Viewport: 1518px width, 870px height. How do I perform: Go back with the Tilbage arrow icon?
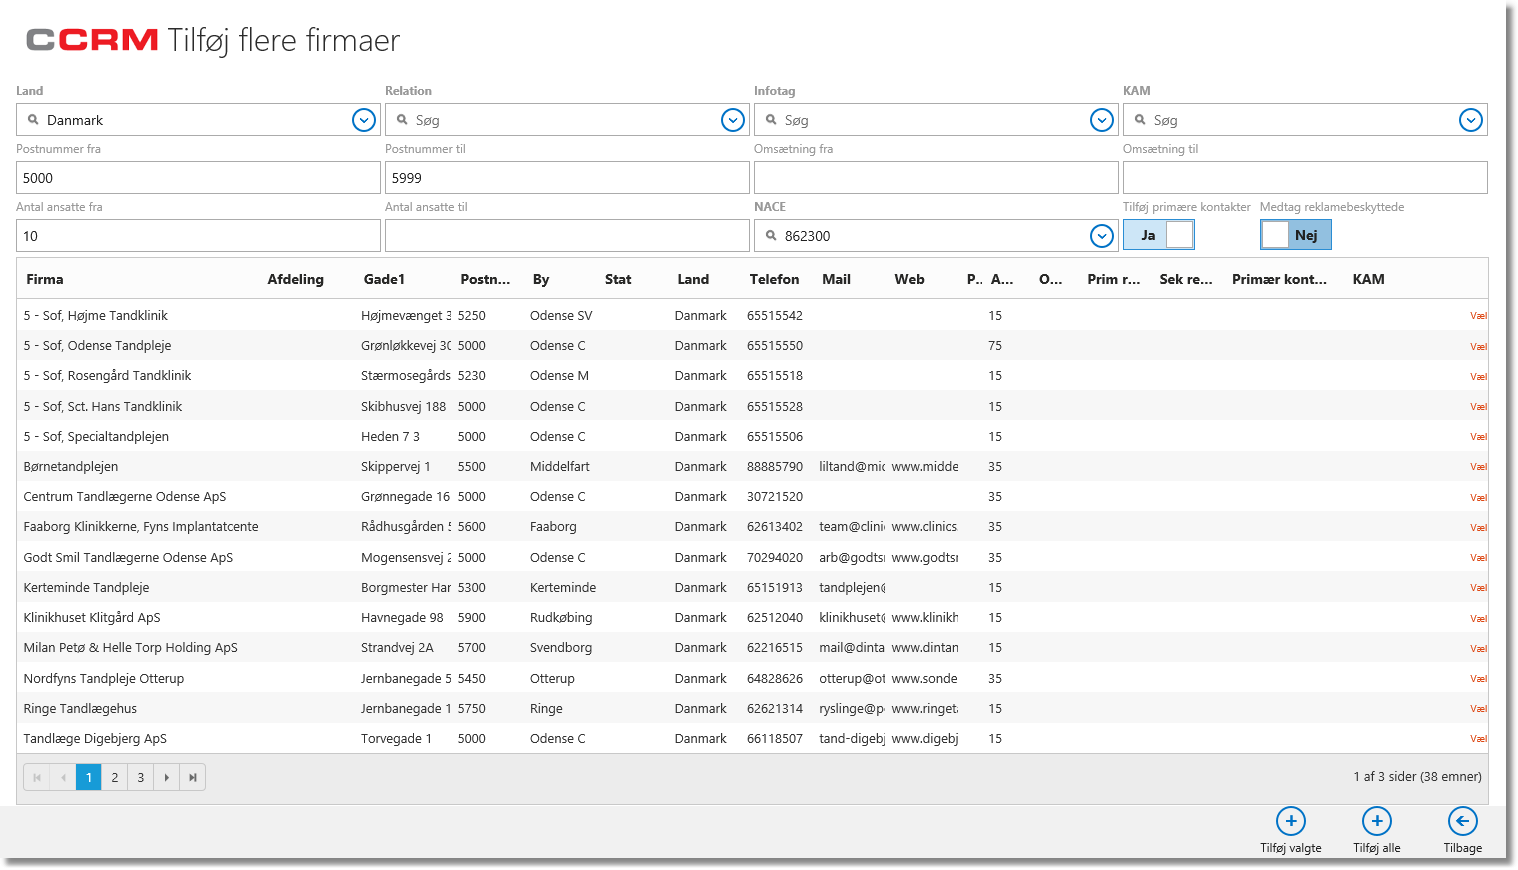point(1462,821)
